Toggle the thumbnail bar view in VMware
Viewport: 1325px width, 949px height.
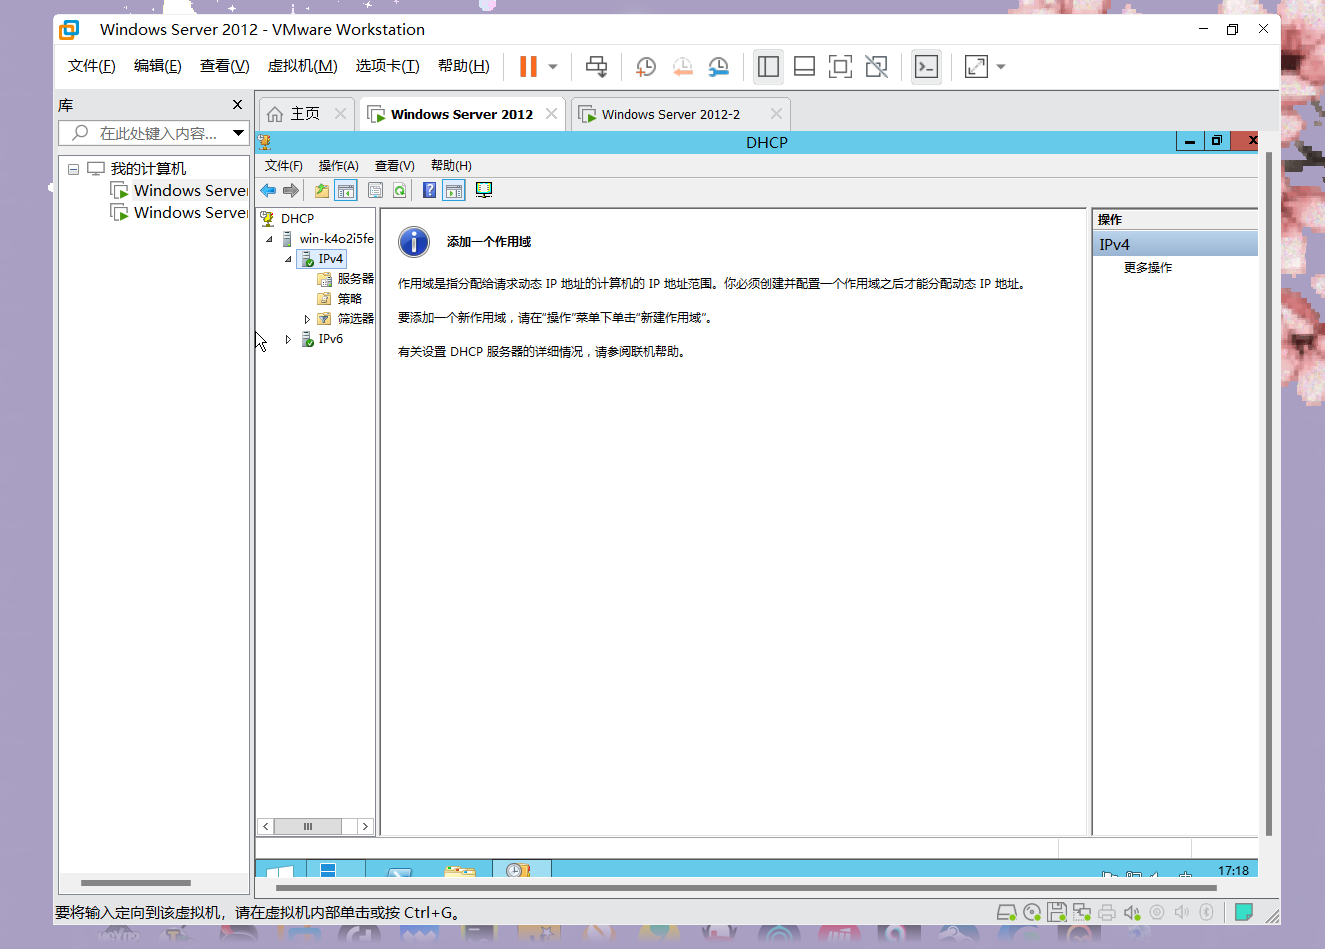click(x=804, y=67)
